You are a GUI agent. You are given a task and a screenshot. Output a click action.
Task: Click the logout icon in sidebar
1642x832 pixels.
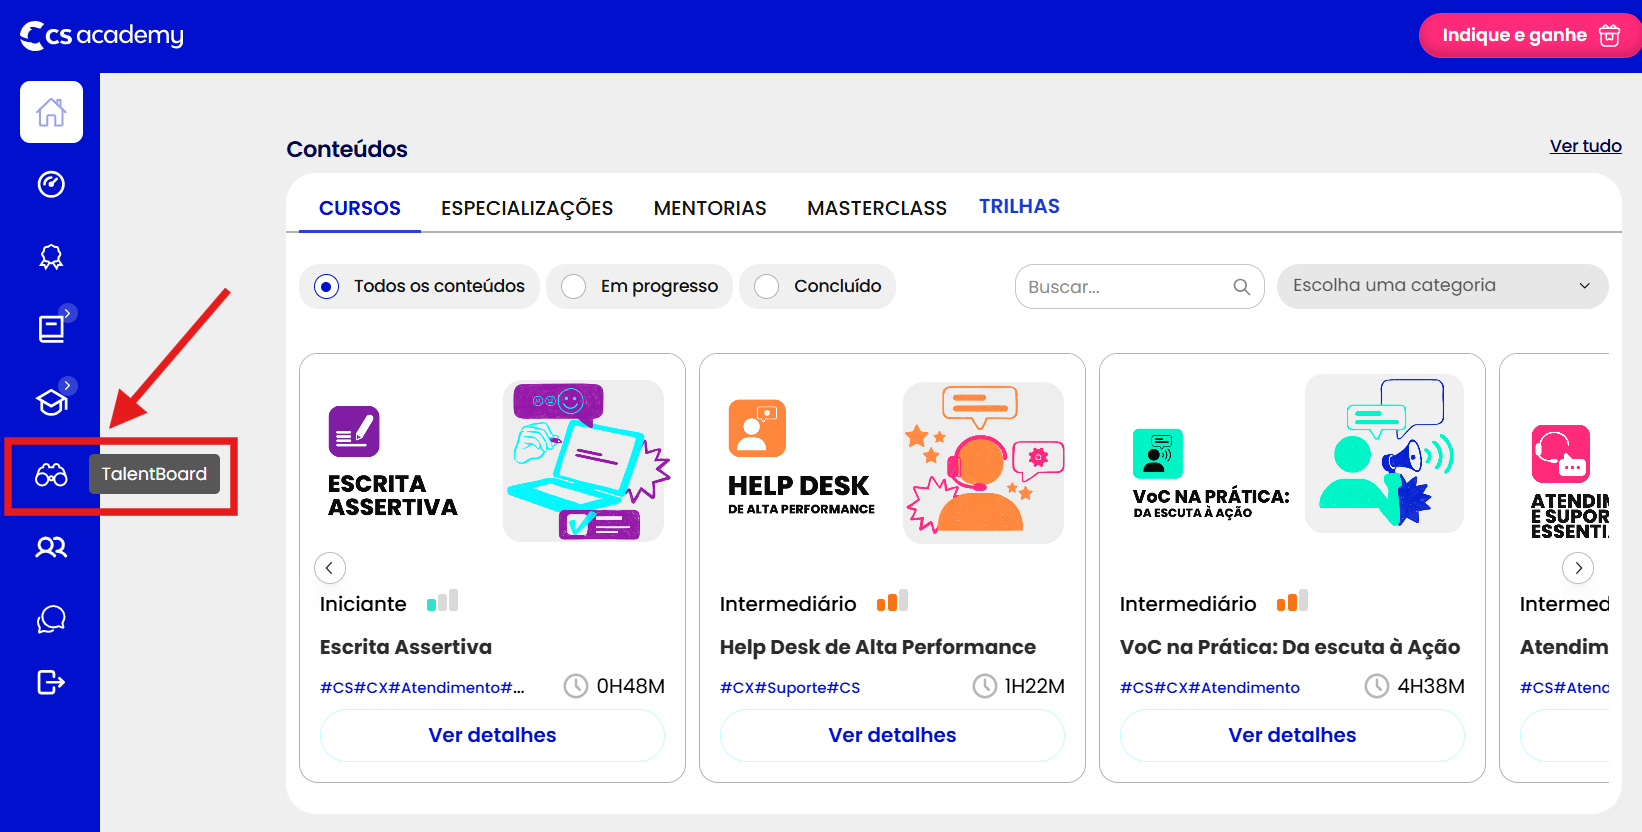coord(51,682)
